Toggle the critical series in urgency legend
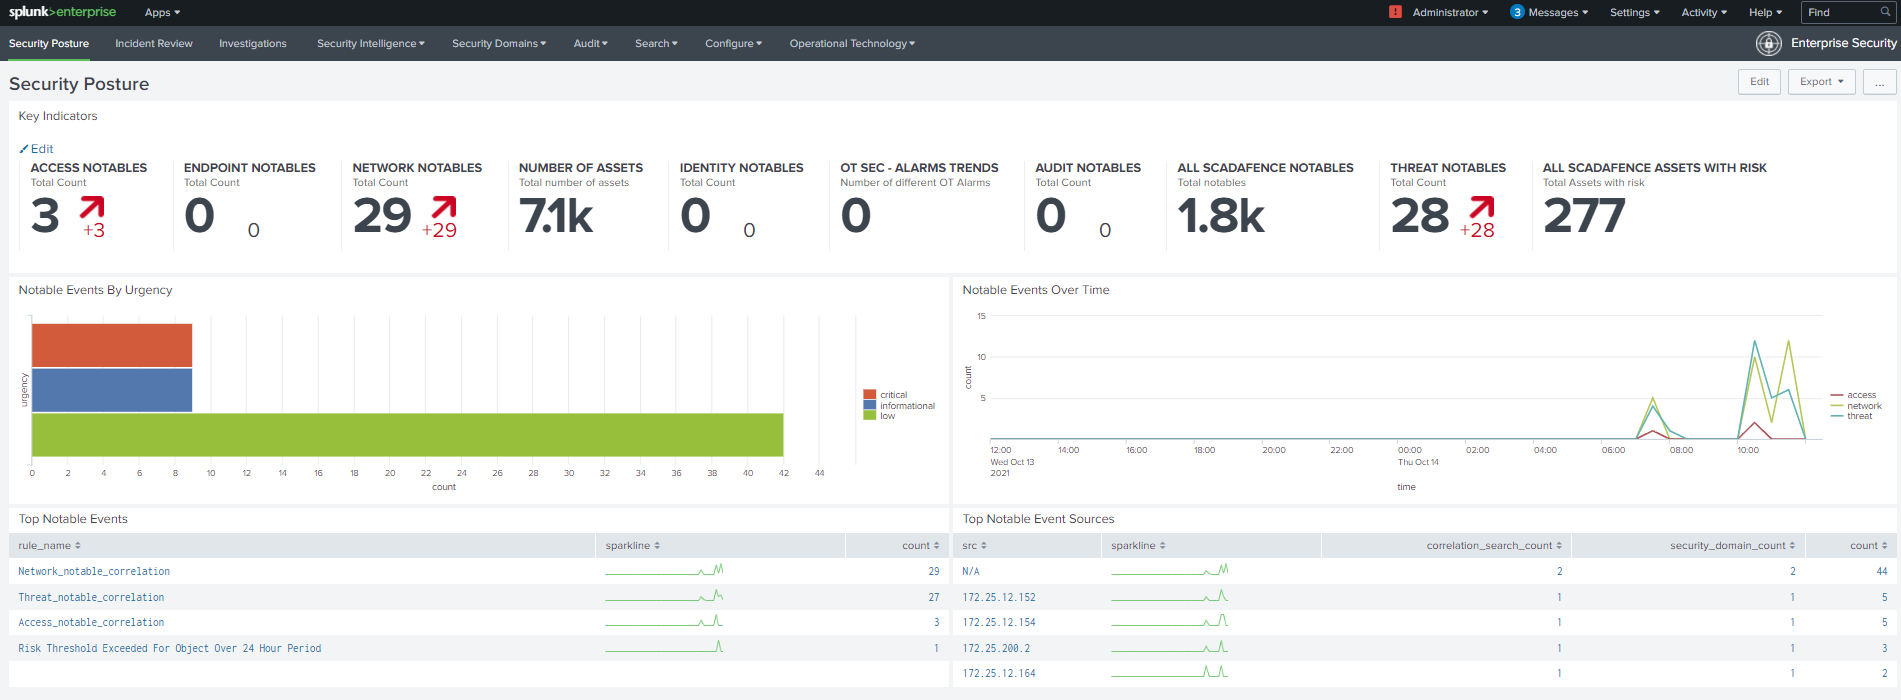The height and width of the screenshot is (700, 1901). click(x=893, y=395)
